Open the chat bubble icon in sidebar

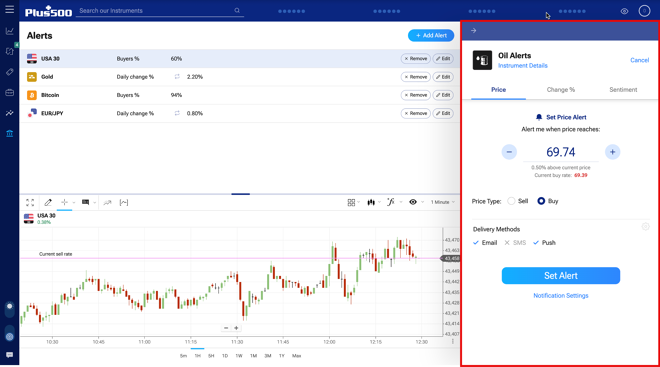9,355
